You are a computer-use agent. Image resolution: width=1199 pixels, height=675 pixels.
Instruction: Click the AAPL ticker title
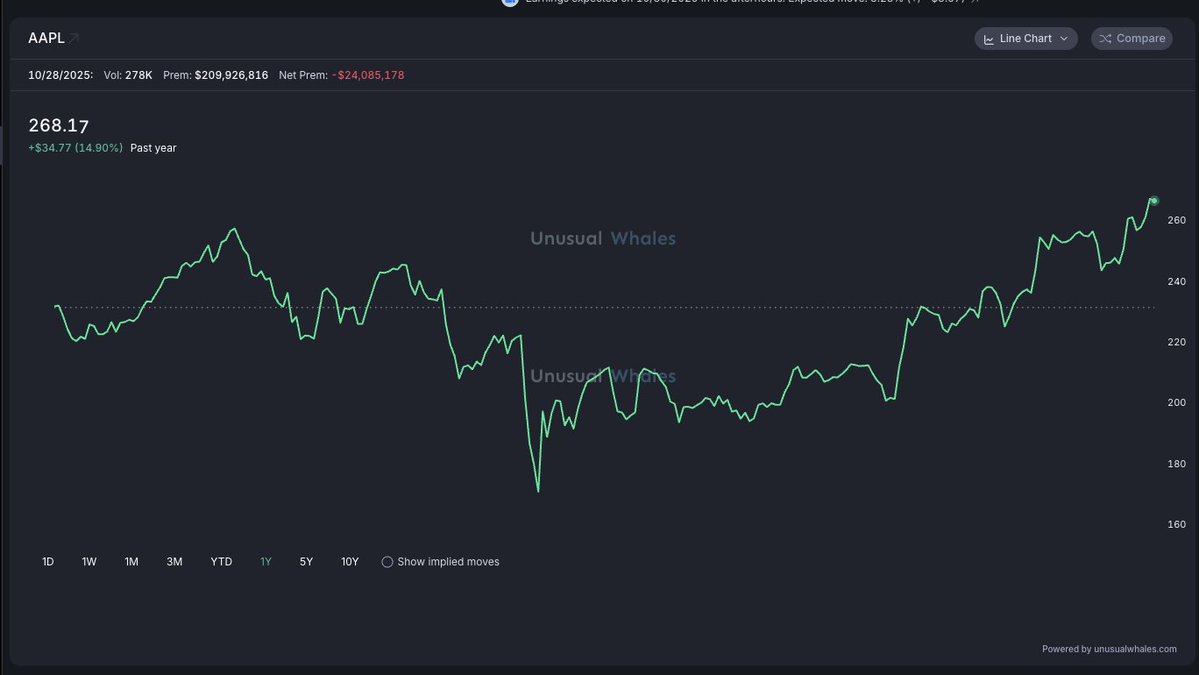[46, 38]
